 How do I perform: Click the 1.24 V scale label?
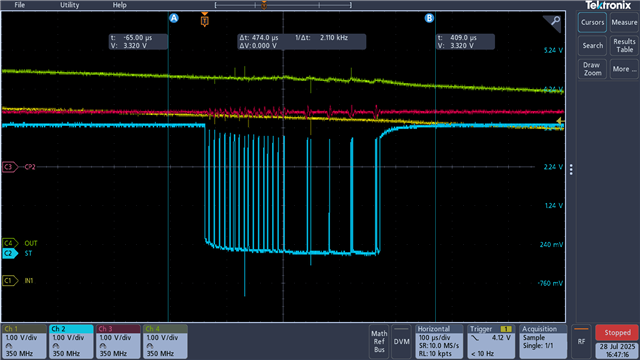coord(554,205)
